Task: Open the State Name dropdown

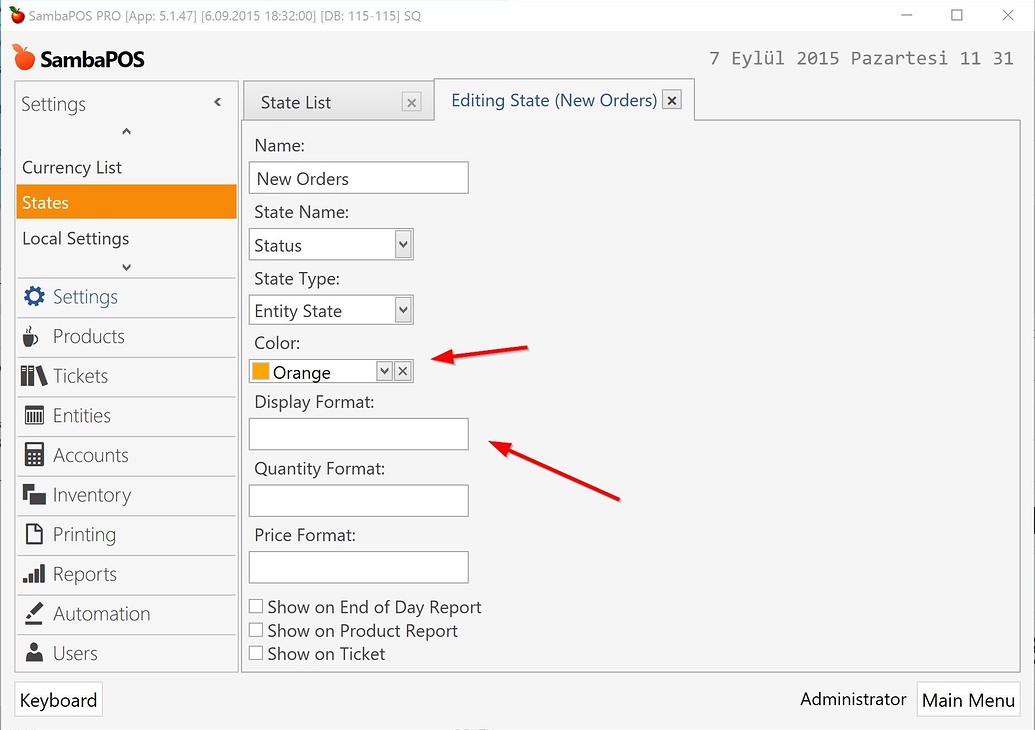Action: point(403,244)
